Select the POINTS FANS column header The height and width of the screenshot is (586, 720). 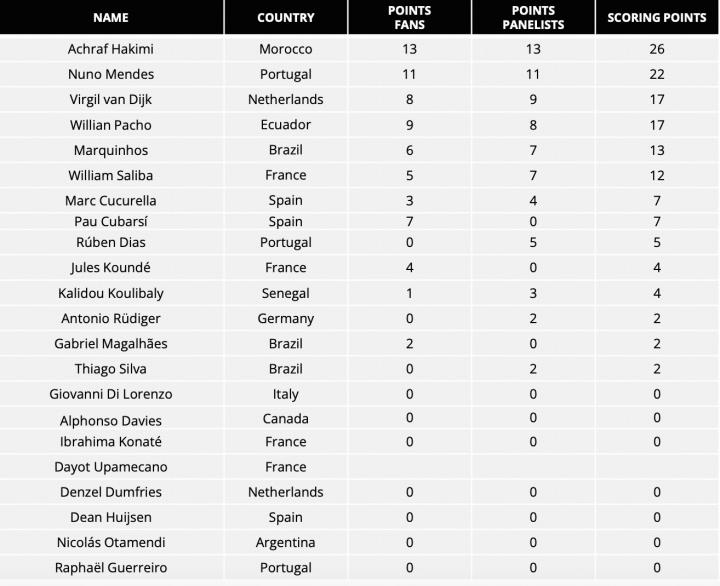(x=410, y=17)
